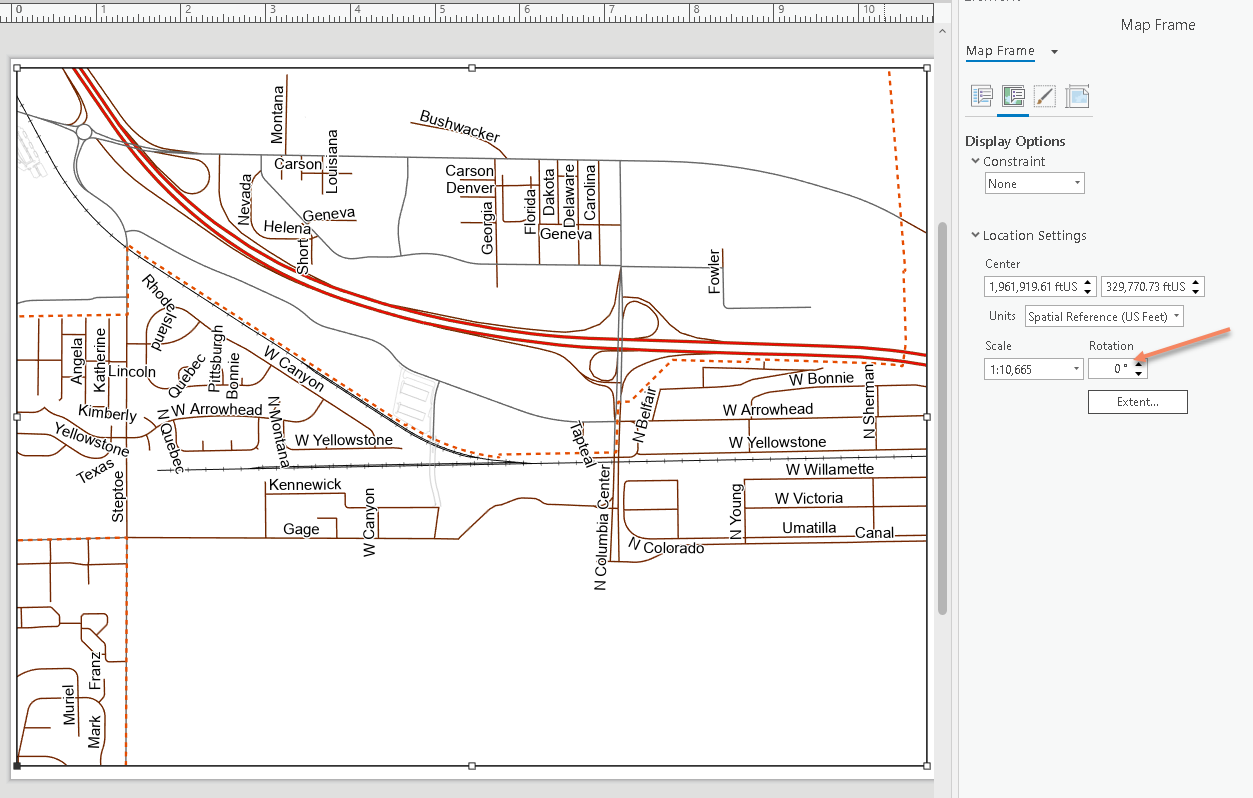Click the layout view vertical scrollbar
Screen dimensions: 1253x798
(x=941, y=400)
